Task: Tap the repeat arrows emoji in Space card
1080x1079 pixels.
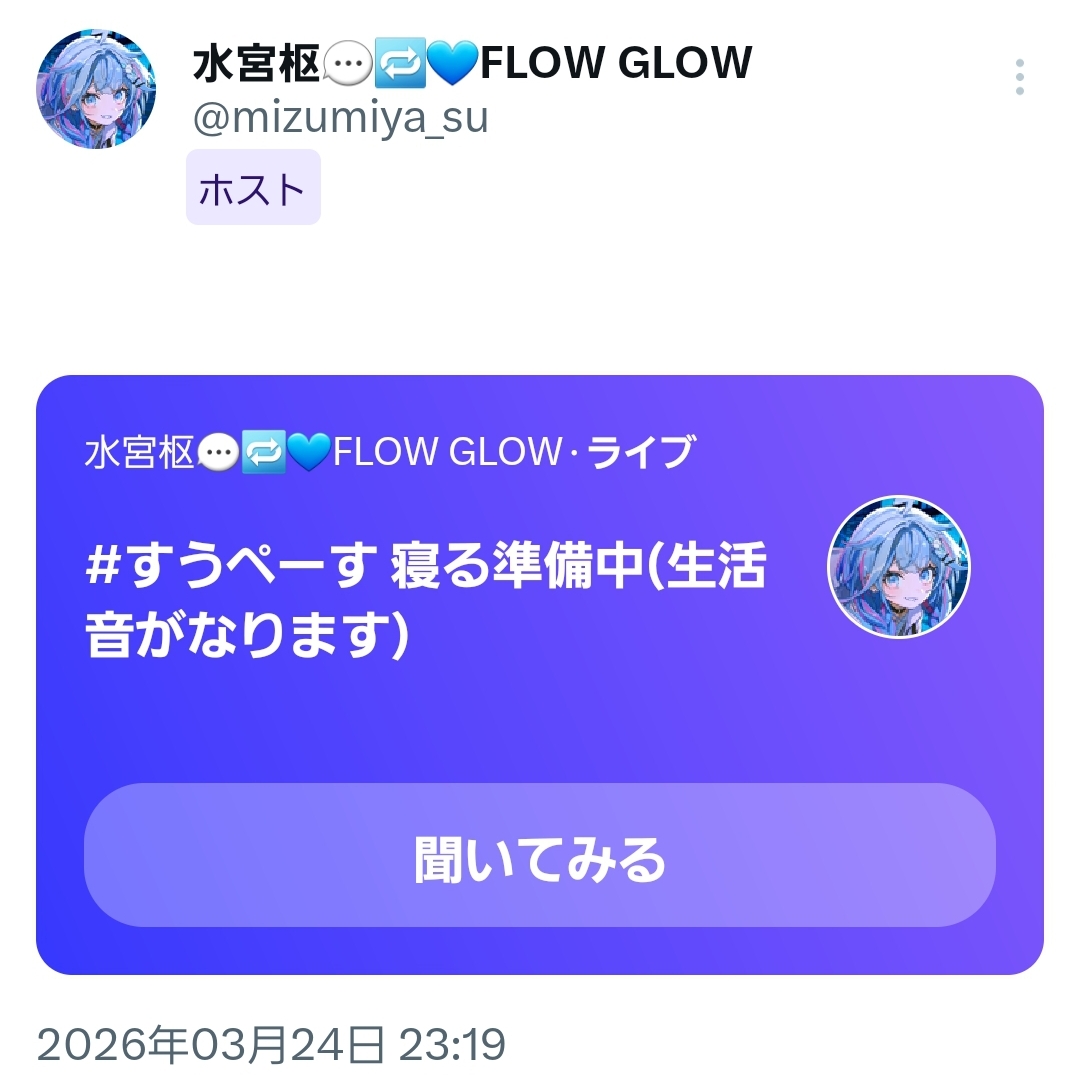Action: [x=263, y=452]
